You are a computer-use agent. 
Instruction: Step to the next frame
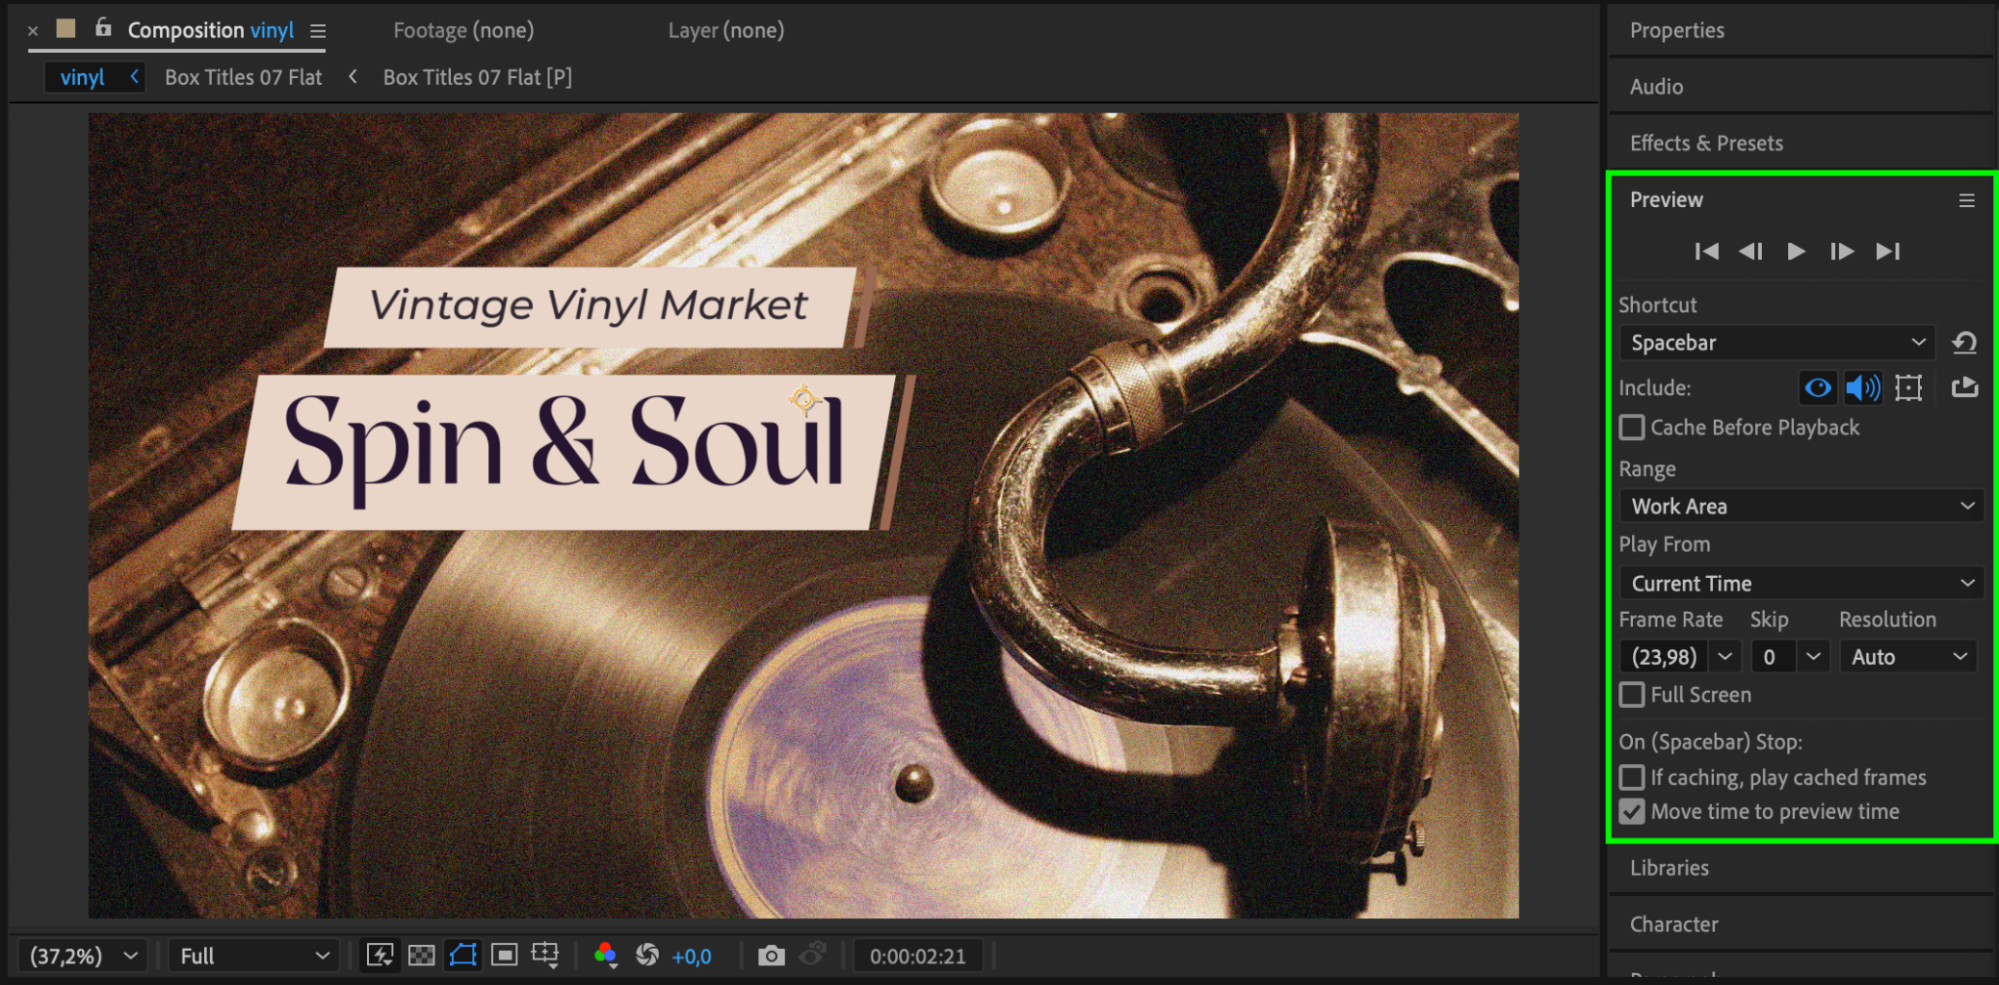pos(1841,251)
